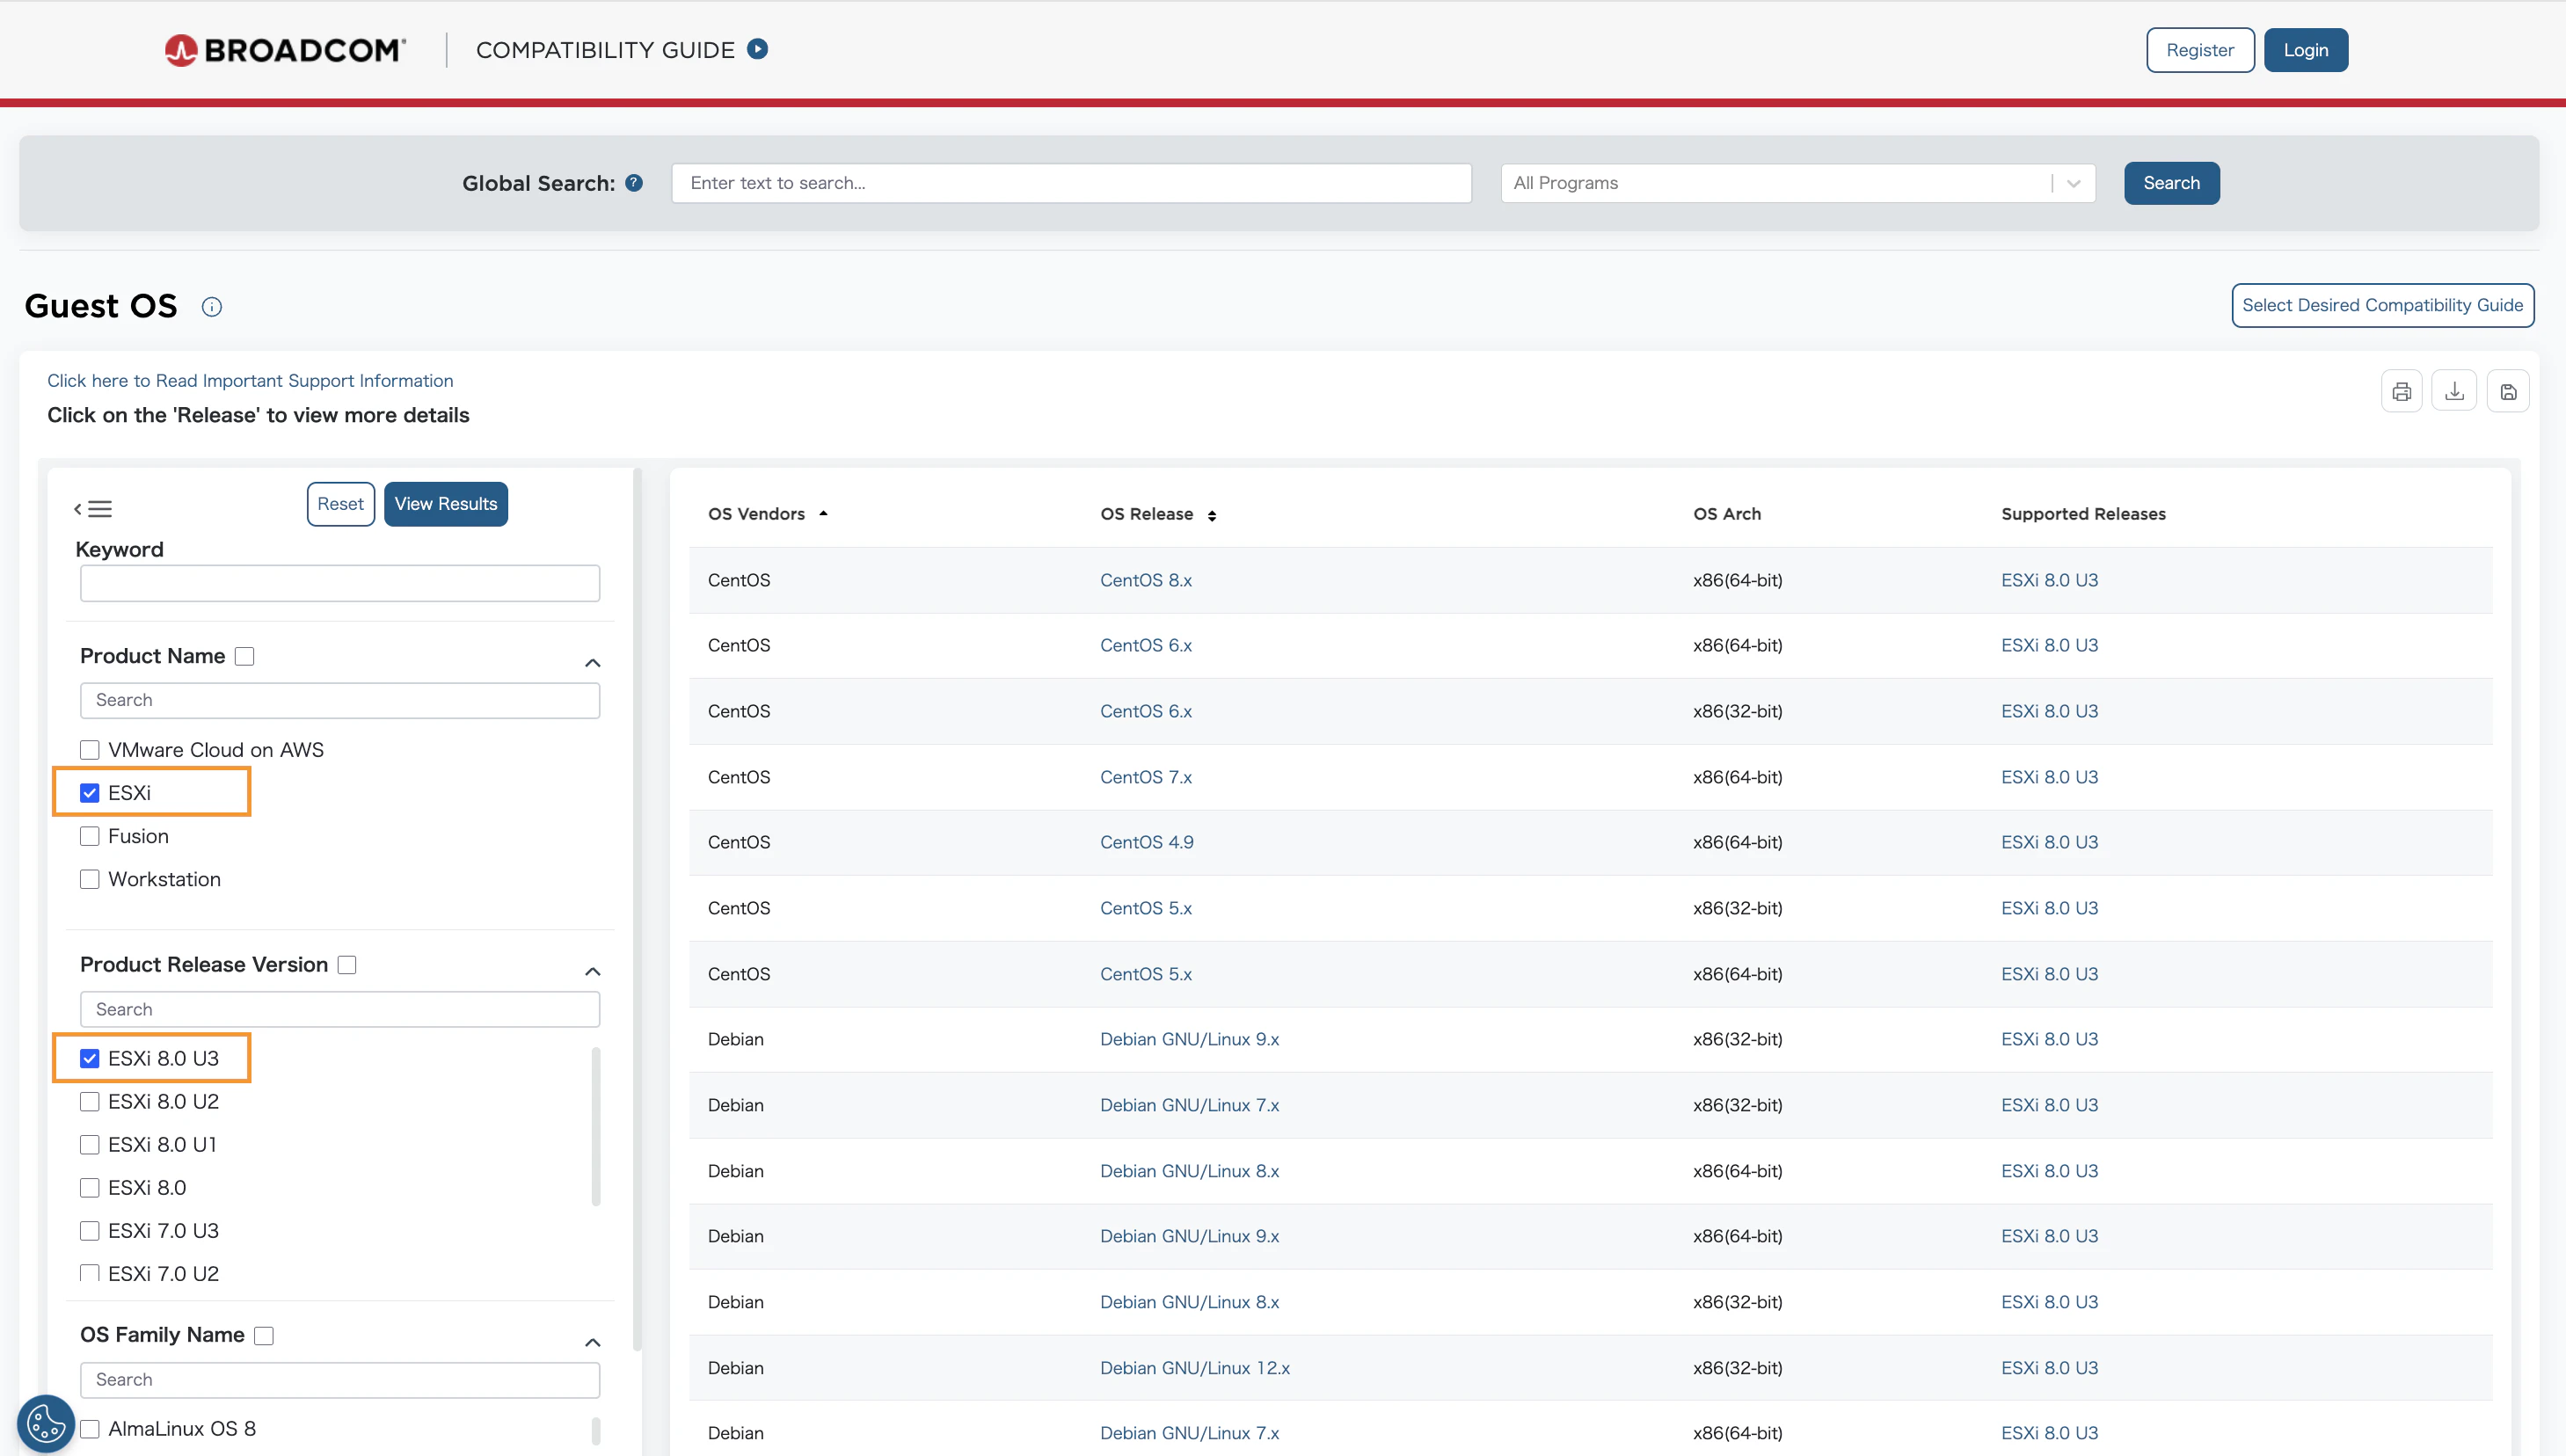The image size is (2566, 1456).
Task: Click the global Search button
Action: 2171,183
